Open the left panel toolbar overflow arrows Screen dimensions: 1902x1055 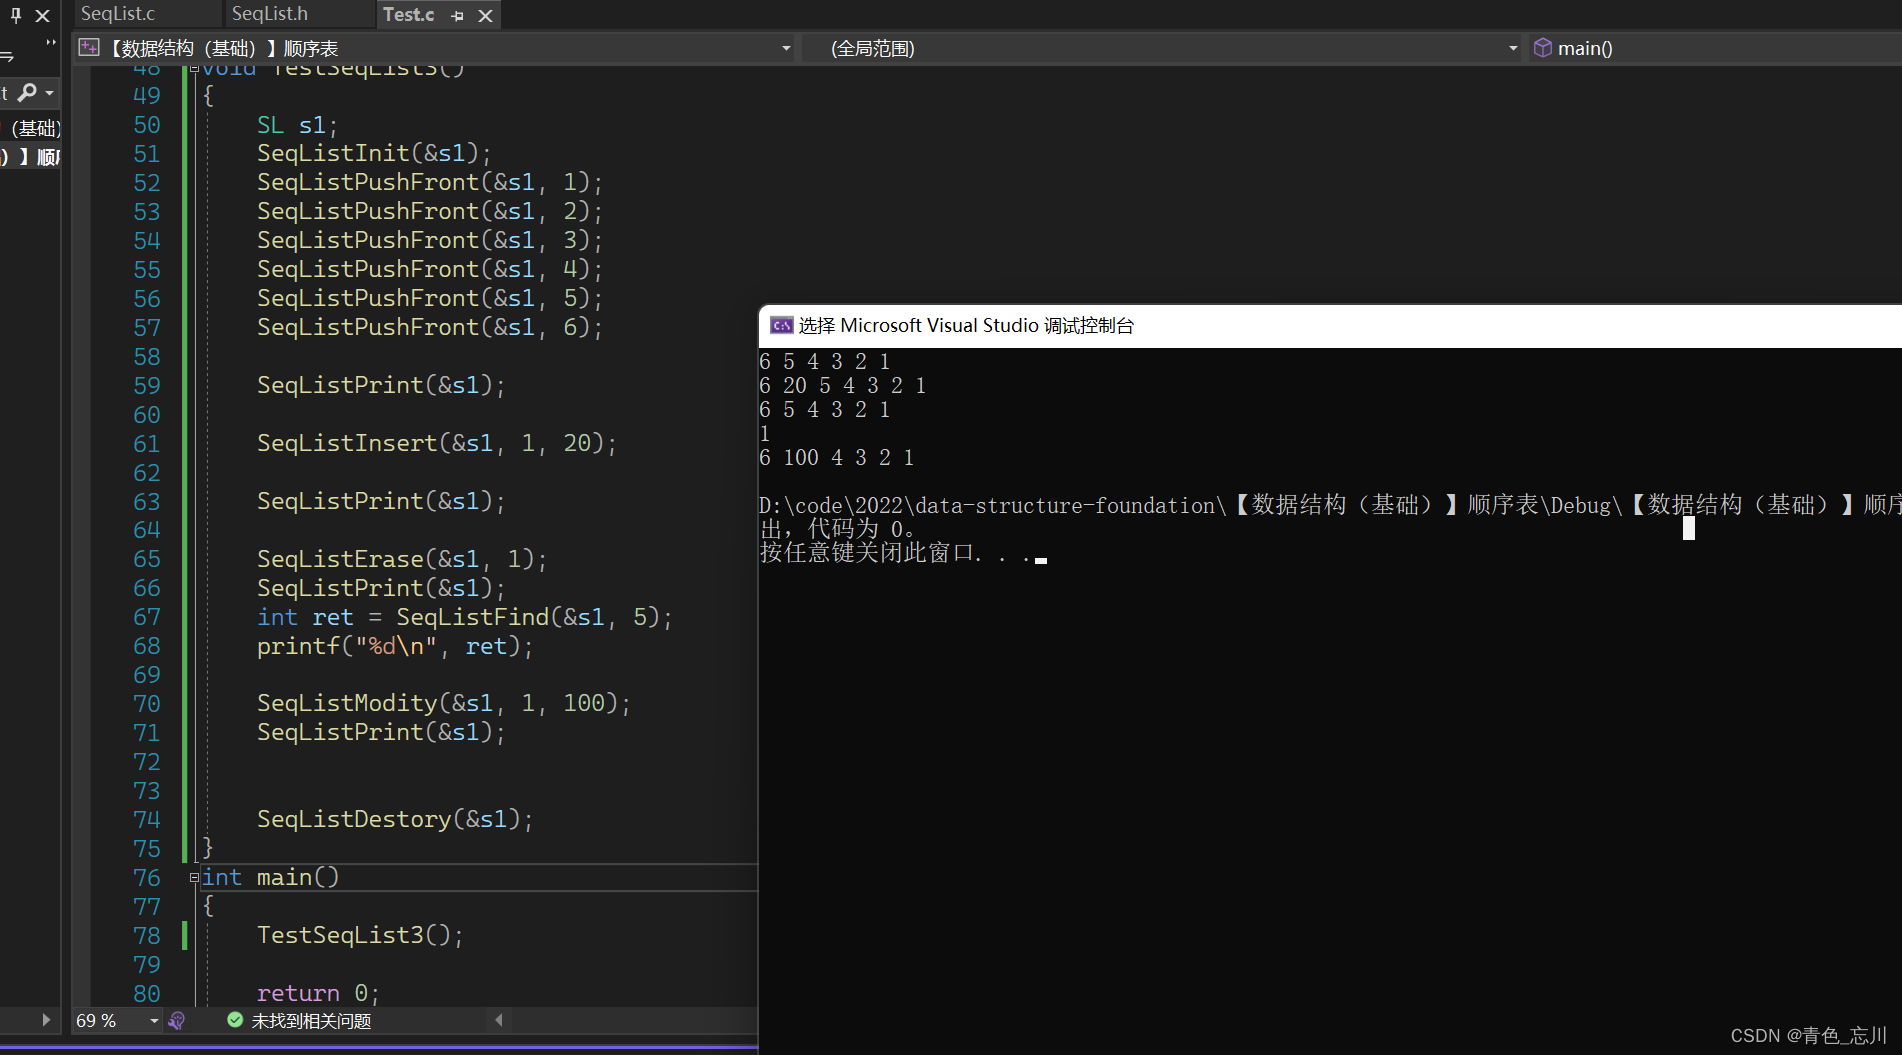coord(50,43)
